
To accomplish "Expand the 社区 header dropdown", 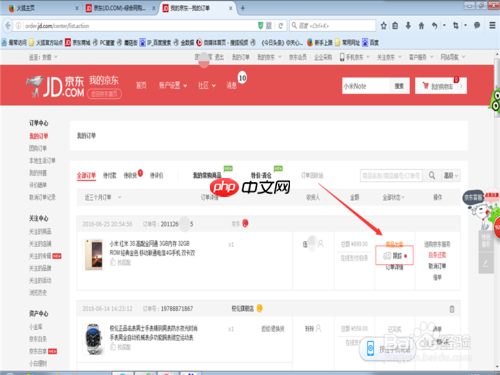I will tap(207, 86).
